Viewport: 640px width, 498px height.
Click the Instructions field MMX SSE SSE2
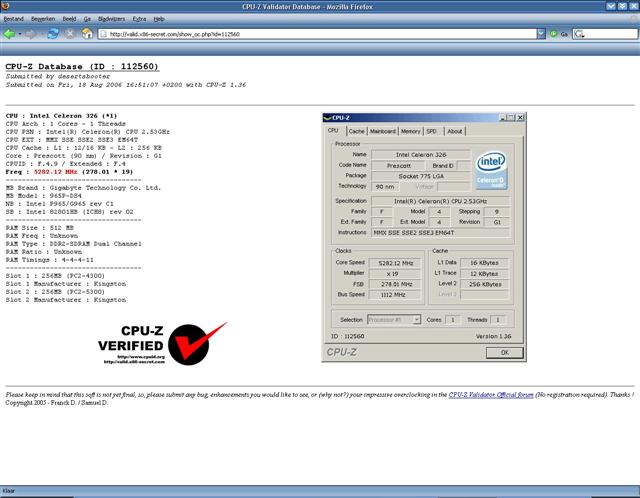click(x=440, y=233)
